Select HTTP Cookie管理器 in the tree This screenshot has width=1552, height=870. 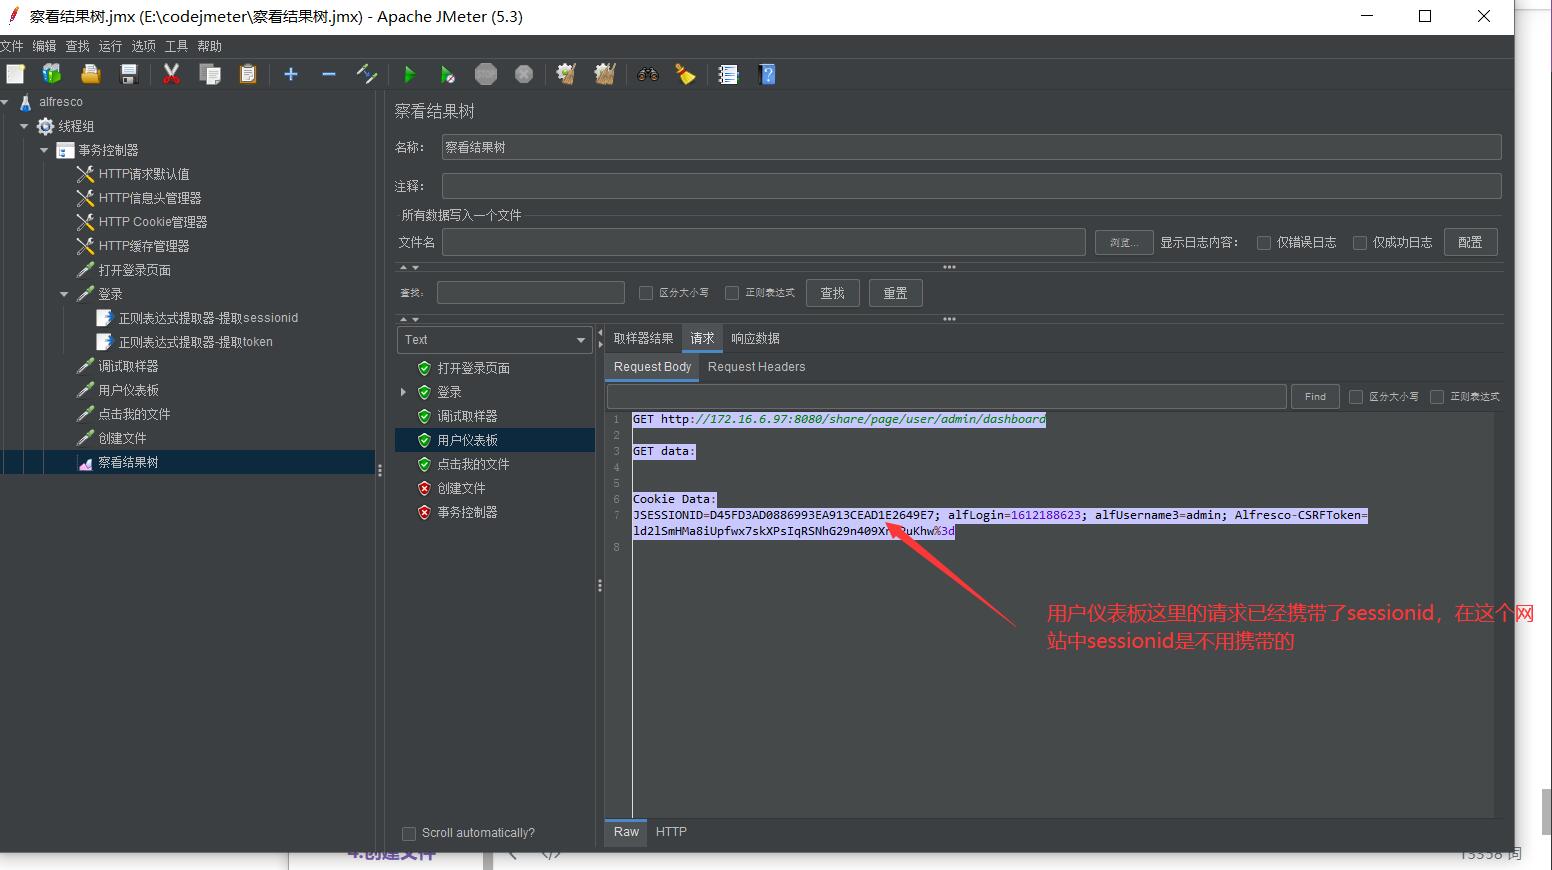tap(152, 222)
